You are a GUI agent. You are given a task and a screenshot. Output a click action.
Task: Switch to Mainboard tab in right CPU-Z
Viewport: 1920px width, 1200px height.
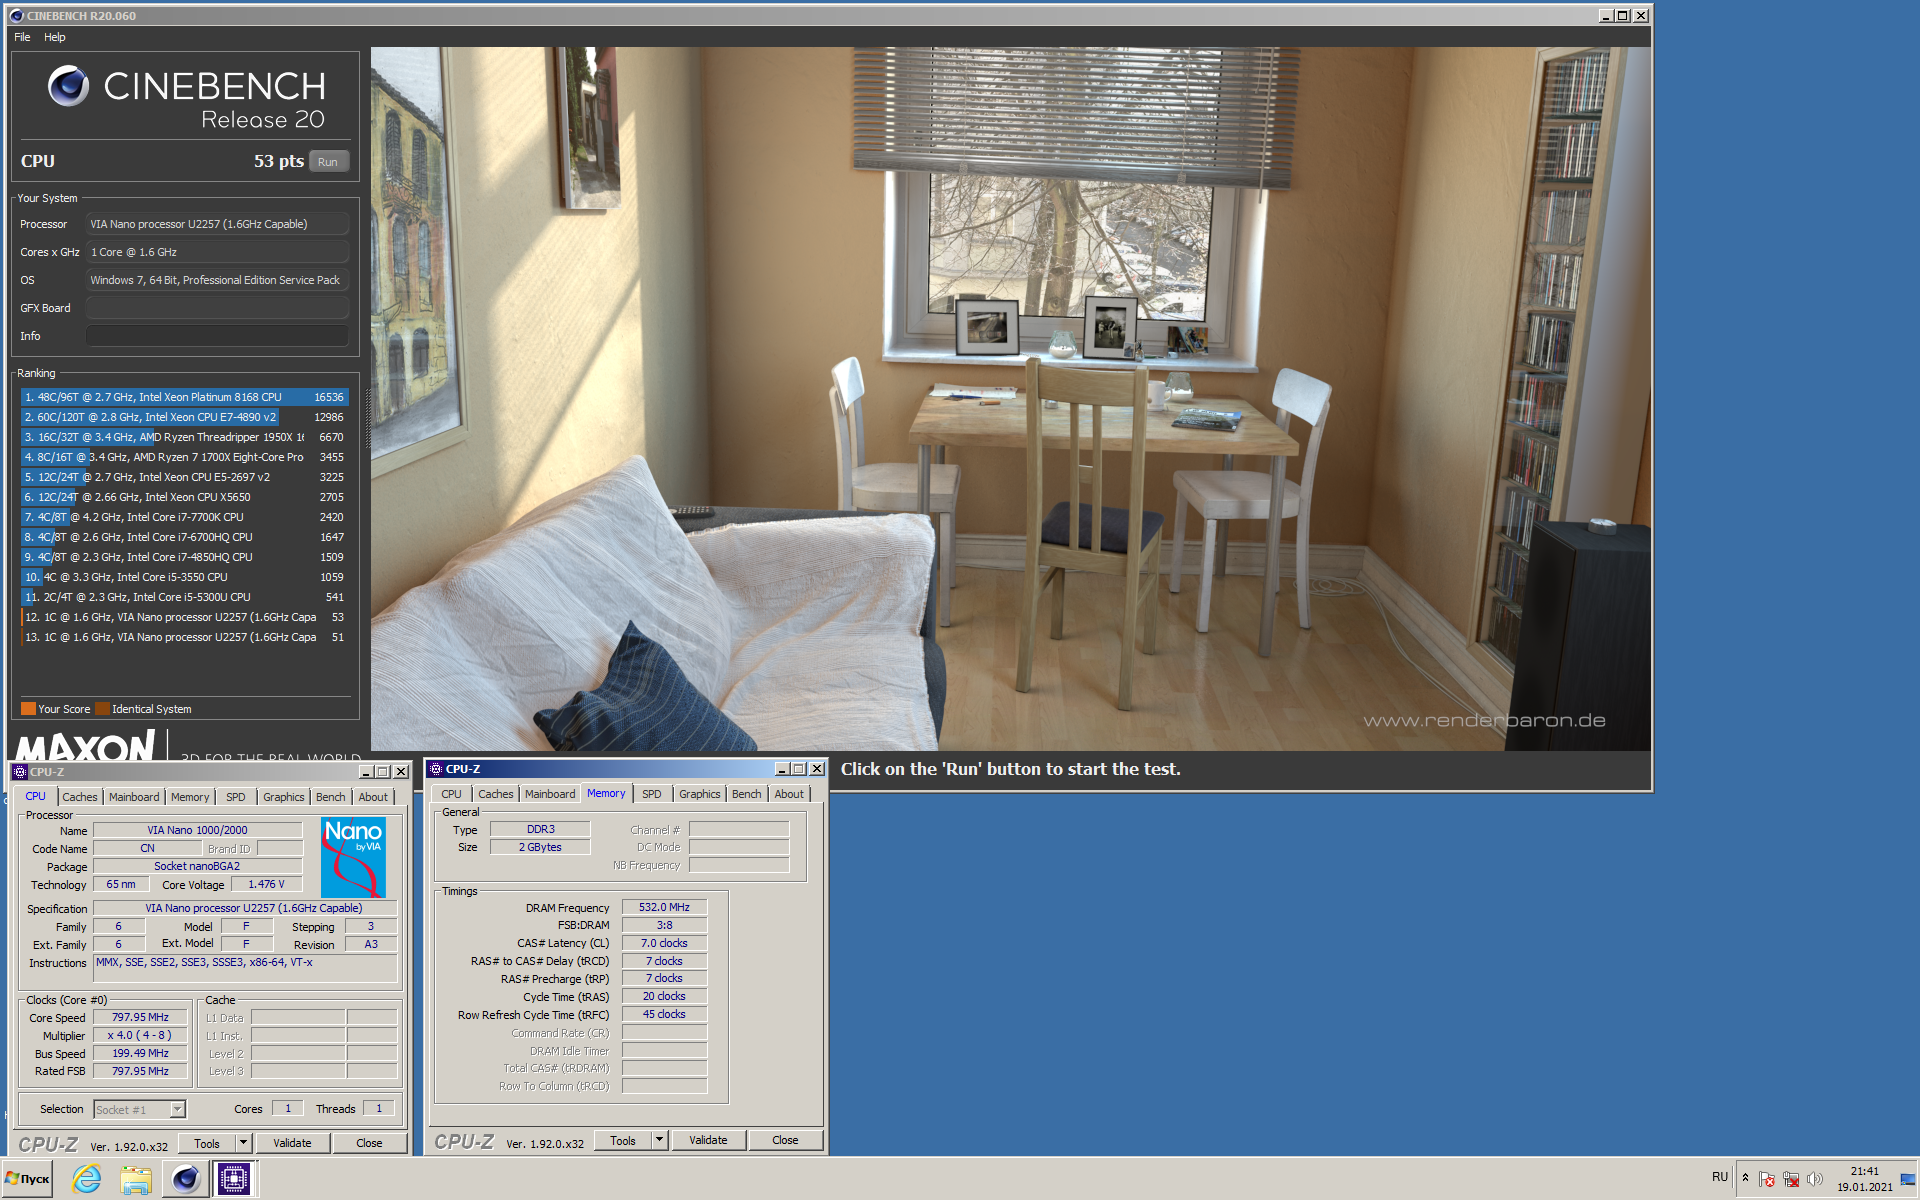[550, 794]
